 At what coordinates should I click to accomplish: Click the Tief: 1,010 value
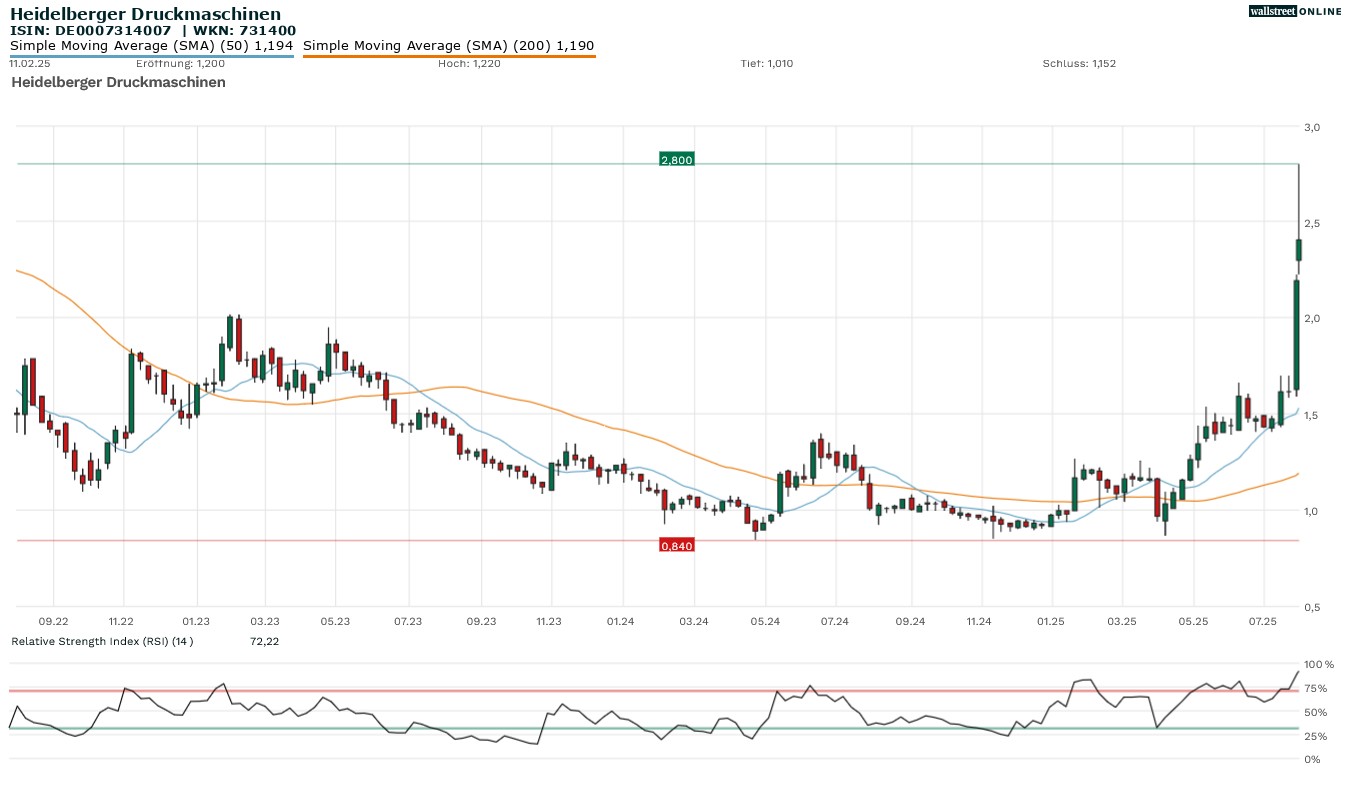767,63
